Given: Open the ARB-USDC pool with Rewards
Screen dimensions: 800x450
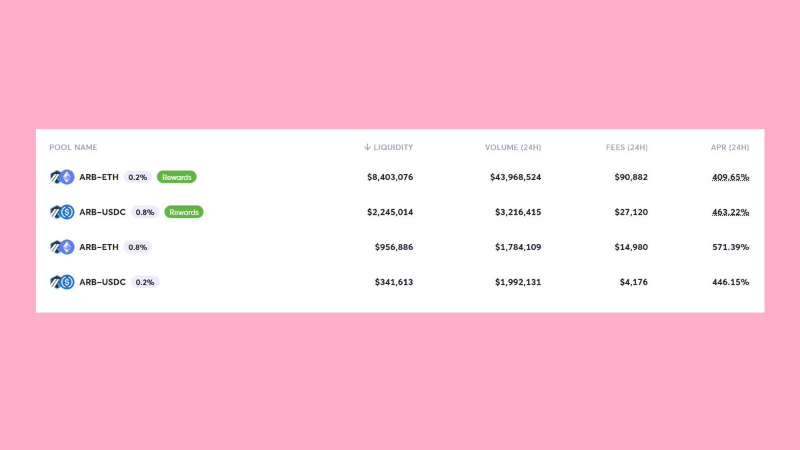Looking at the screenshot, I should point(102,212).
